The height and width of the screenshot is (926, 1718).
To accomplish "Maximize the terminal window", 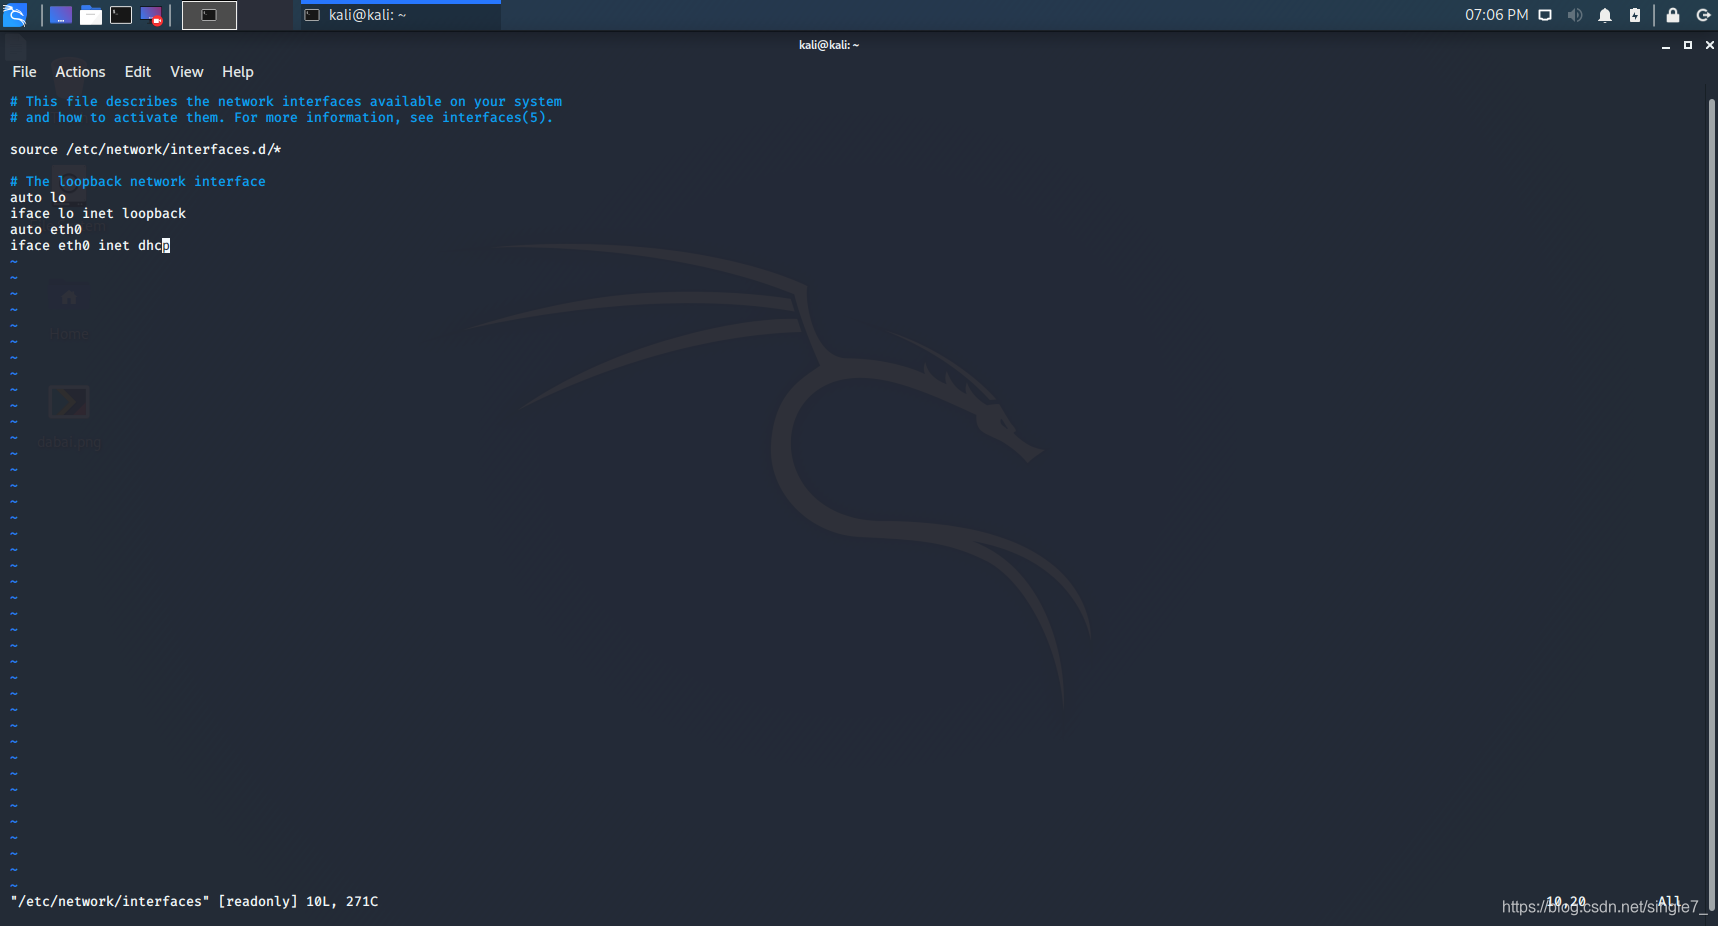I will (x=1688, y=45).
